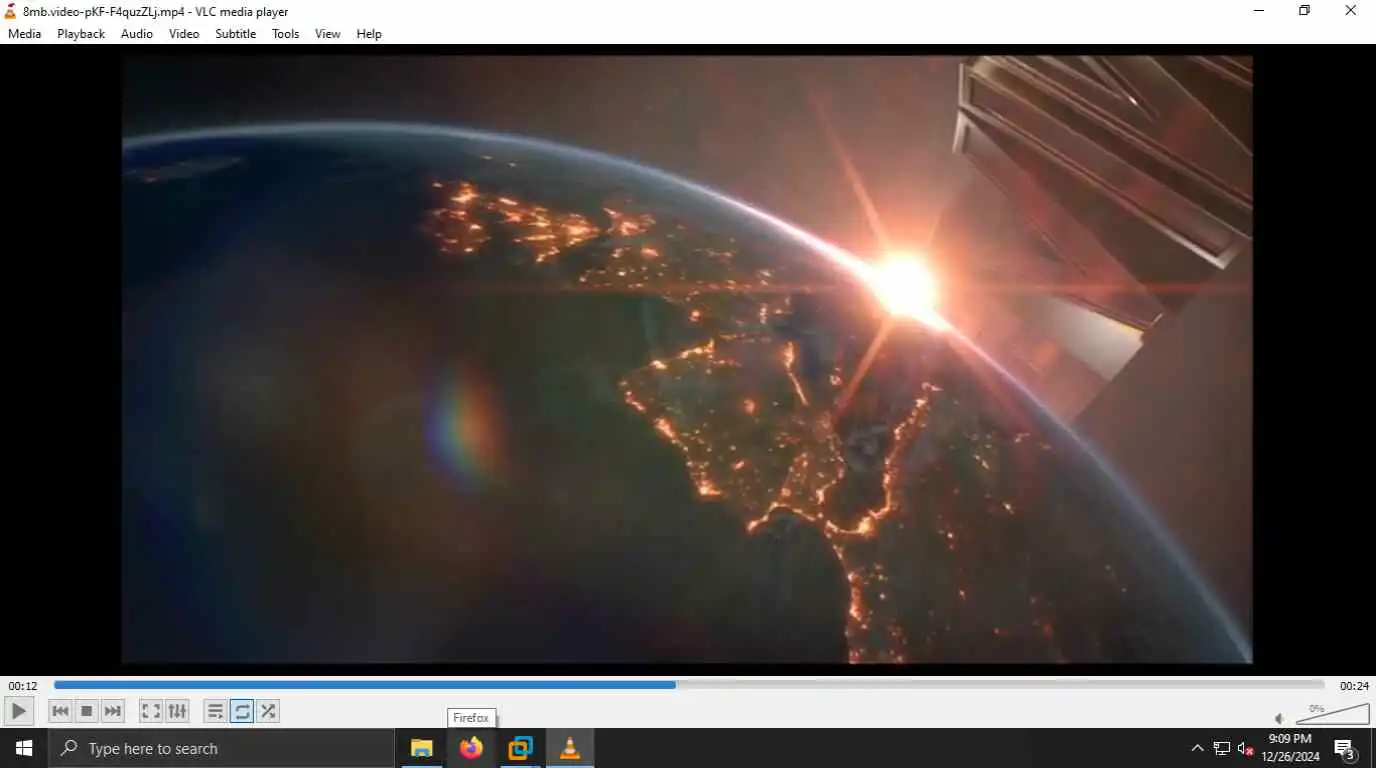Show extended settings and effects

pos(177,711)
